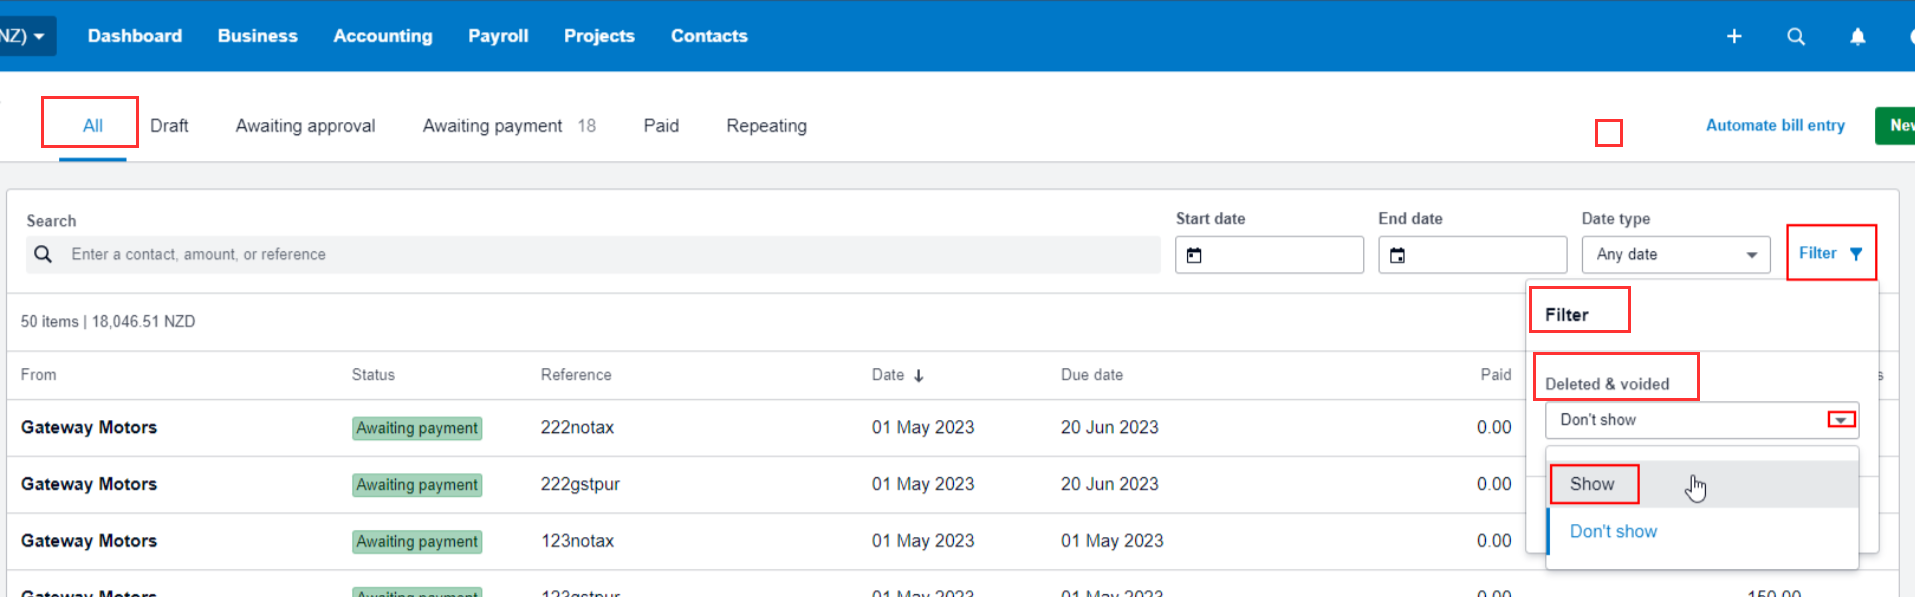The height and width of the screenshot is (597, 1915).
Task: Click the End date input field
Action: pos(1472,255)
